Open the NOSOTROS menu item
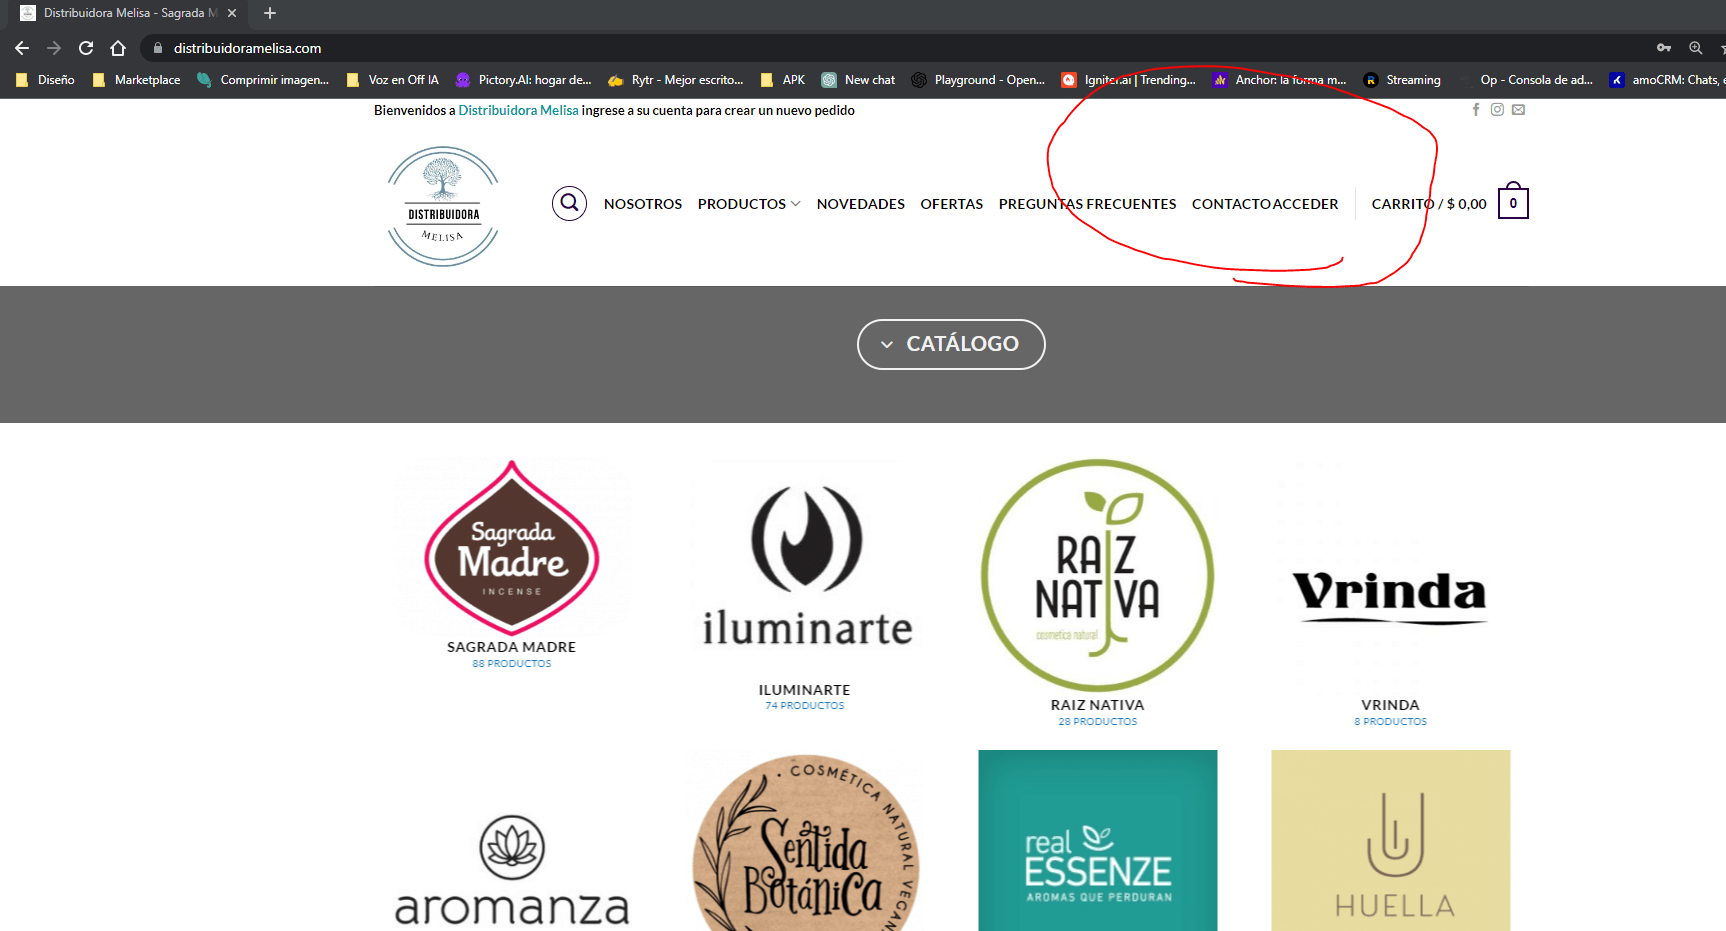Viewport: 1726px width, 931px height. point(643,204)
